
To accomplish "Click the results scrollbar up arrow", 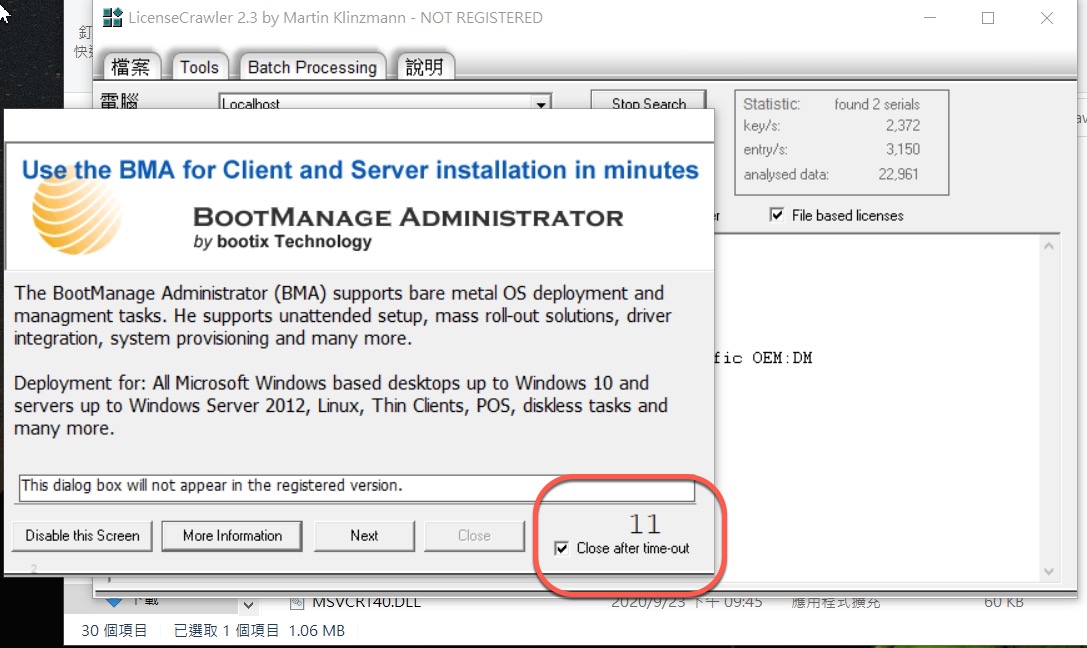I will [1049, 246].
